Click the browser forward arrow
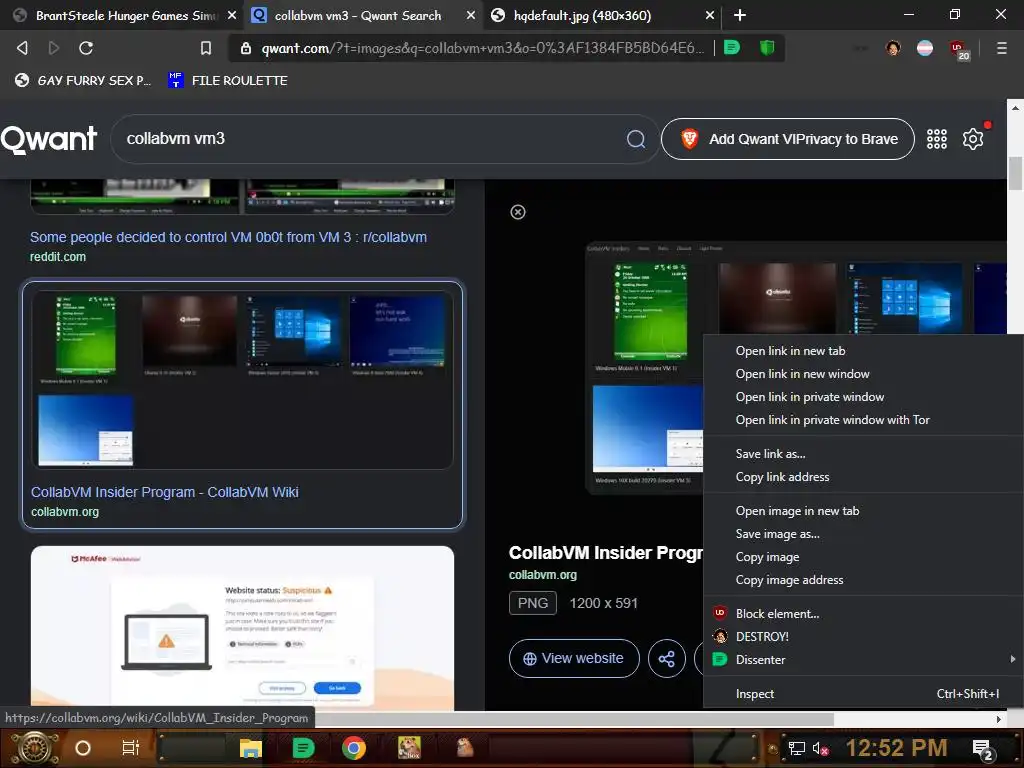 pos(54,48)
